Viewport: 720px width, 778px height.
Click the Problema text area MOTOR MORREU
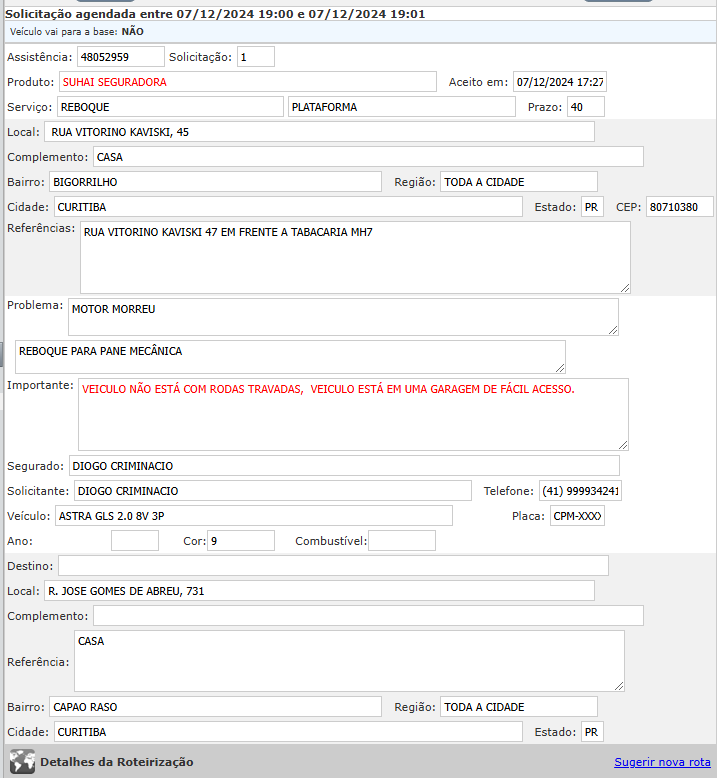click(x=343, y=317)
